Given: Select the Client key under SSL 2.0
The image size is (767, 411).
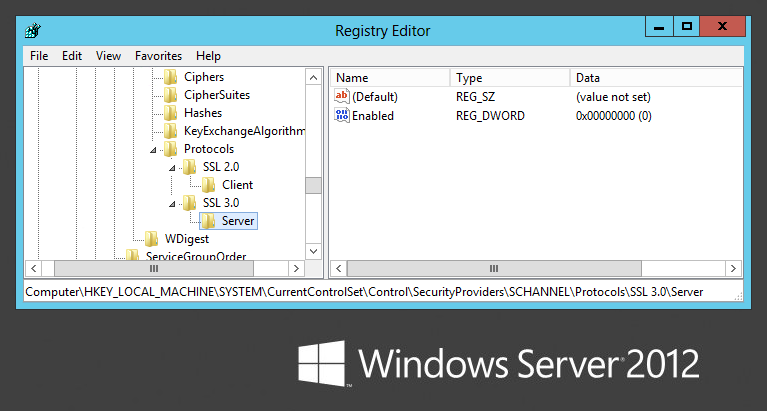Looking at the screenshot, I should pyautogui.click(x=238, y=185).
